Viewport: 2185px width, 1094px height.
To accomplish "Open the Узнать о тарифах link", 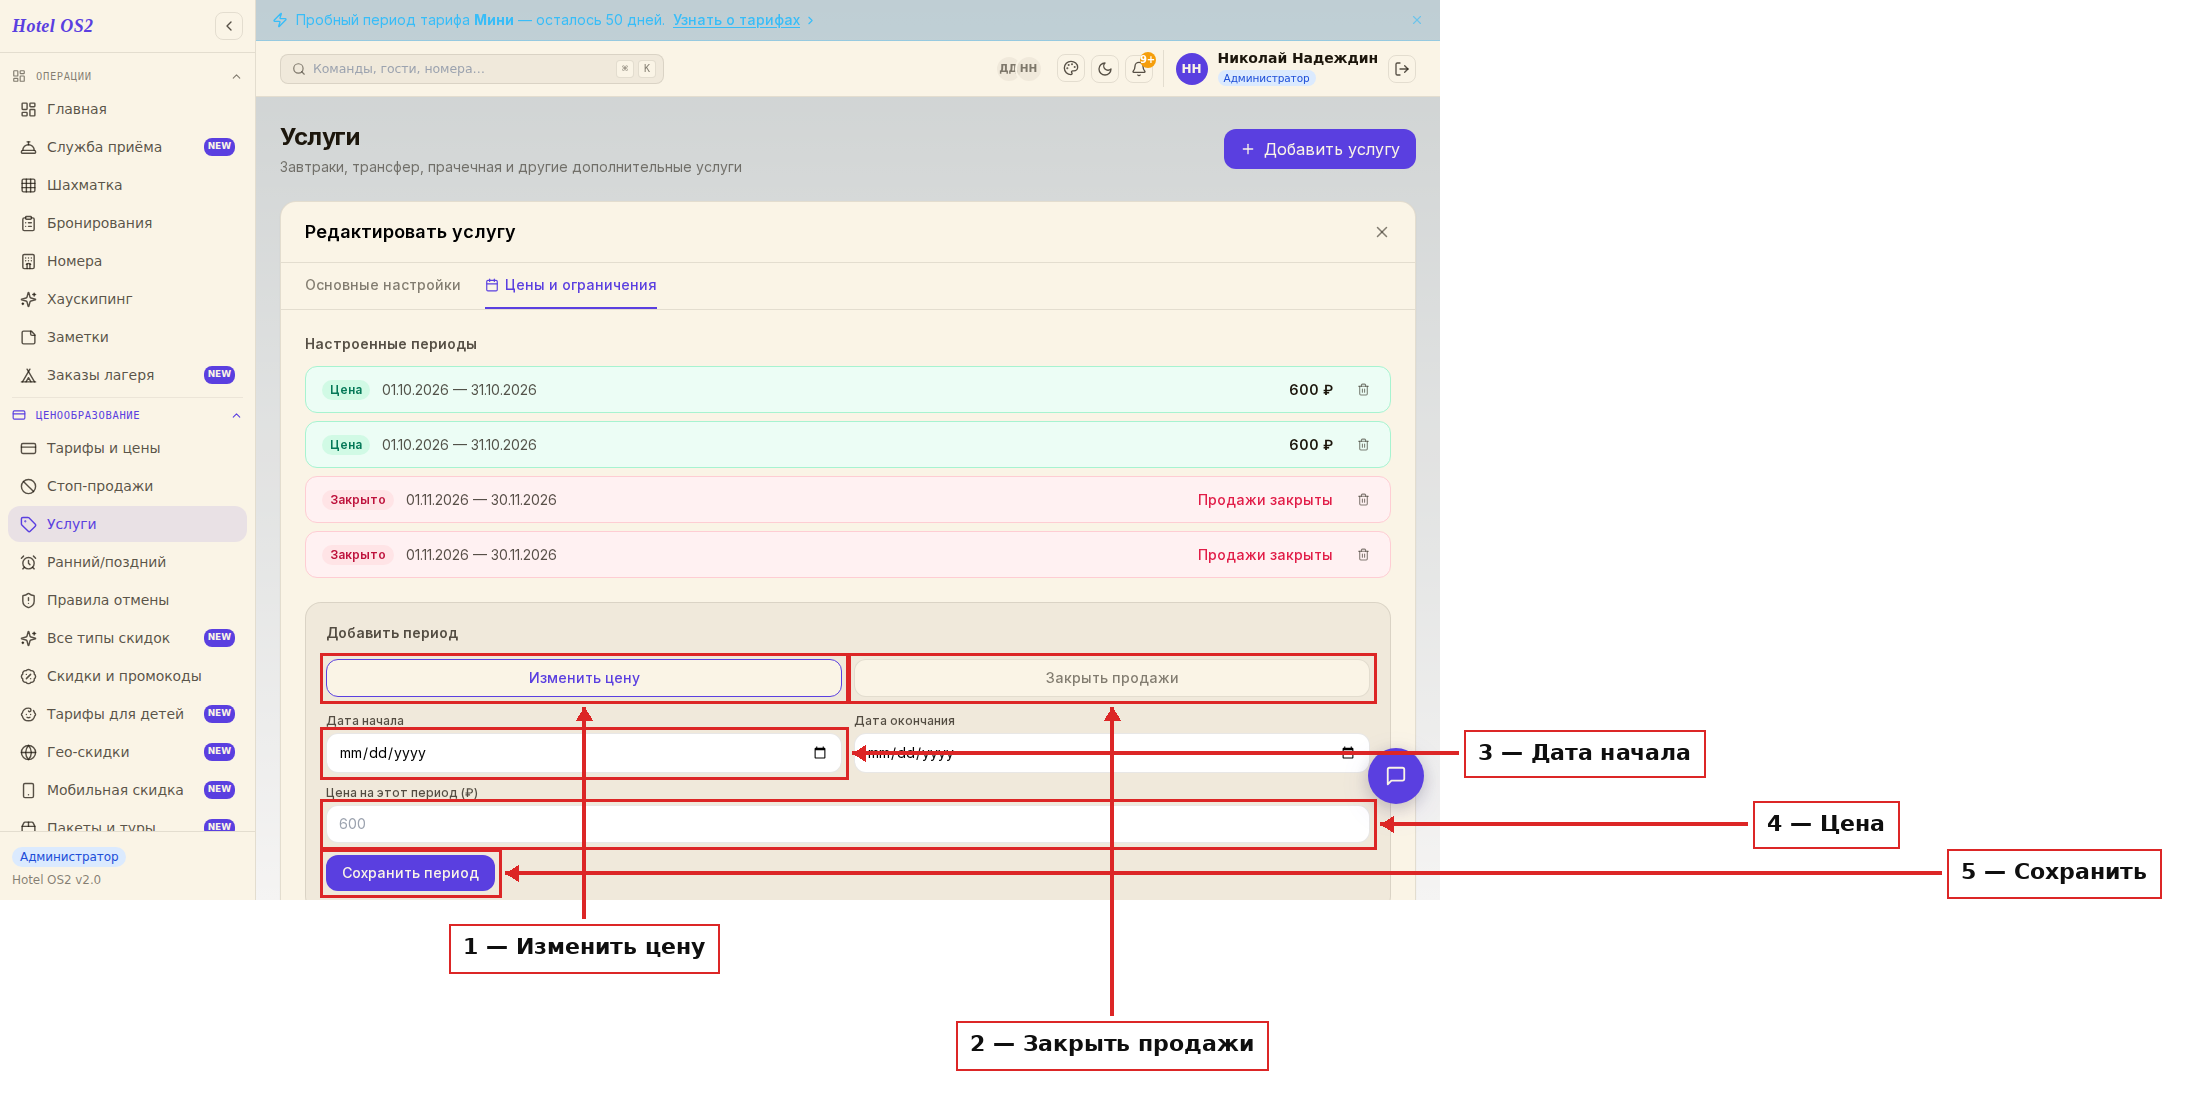I will pos(736,20).
